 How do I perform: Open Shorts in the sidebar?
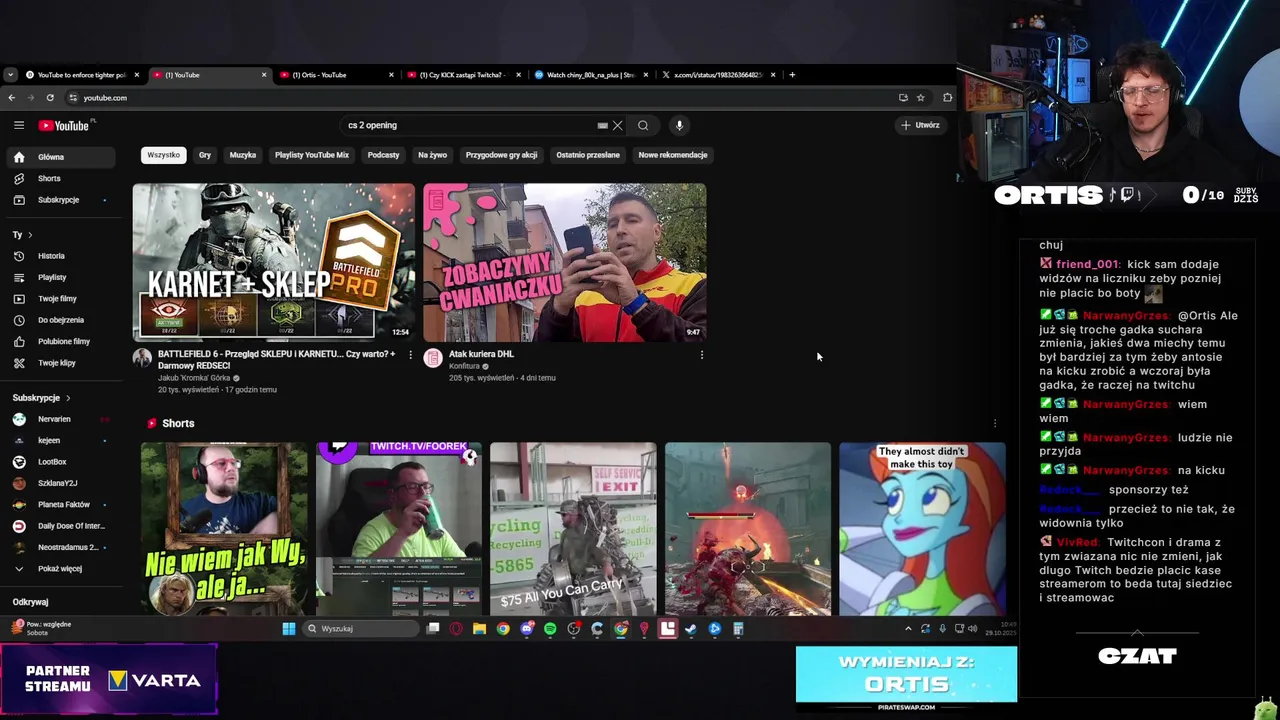pos(62,178)
